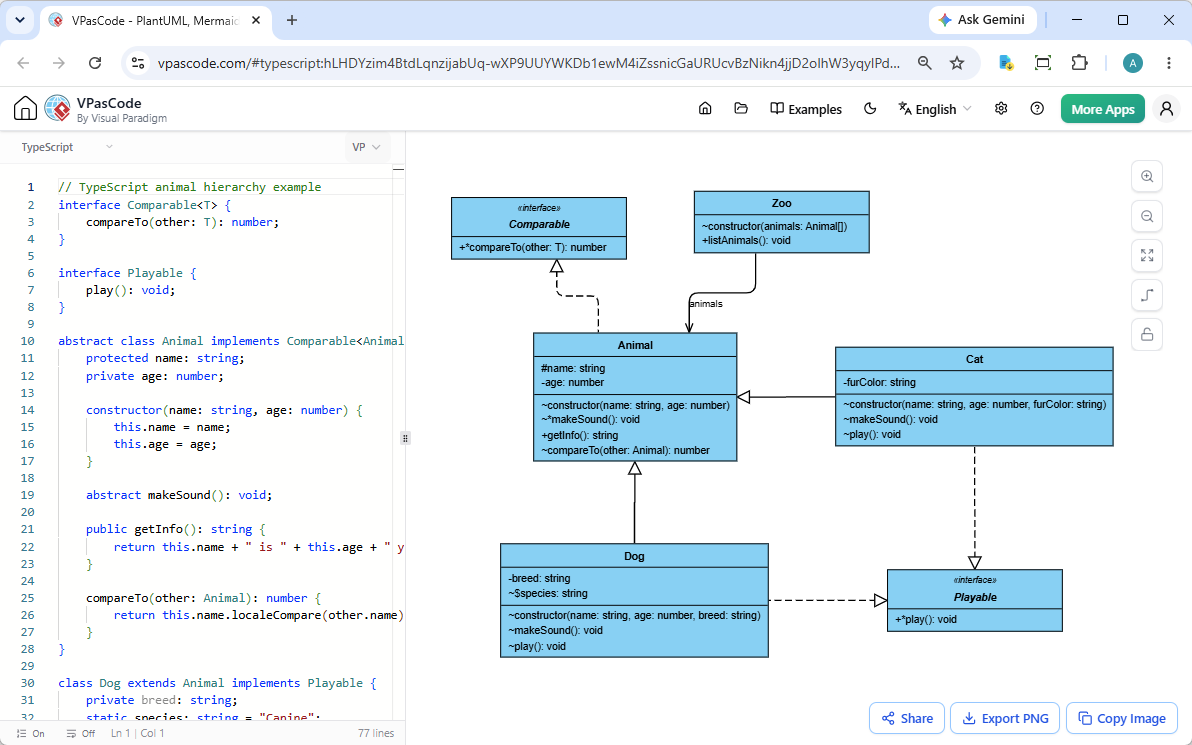Click the screen capture extension icon

point(1043,63)
